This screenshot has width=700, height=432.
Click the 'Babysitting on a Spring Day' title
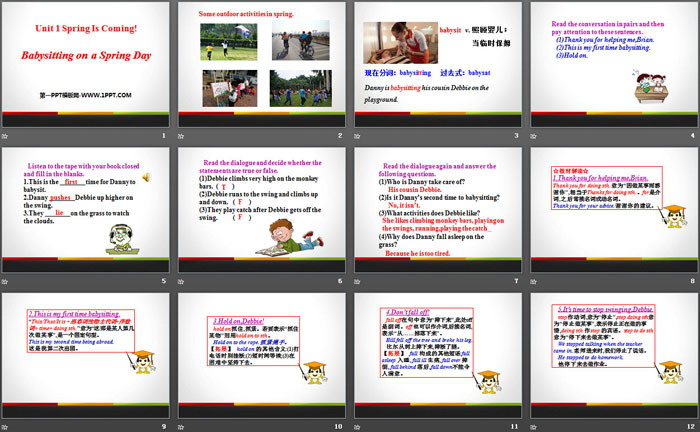click(x=86, y=55)
